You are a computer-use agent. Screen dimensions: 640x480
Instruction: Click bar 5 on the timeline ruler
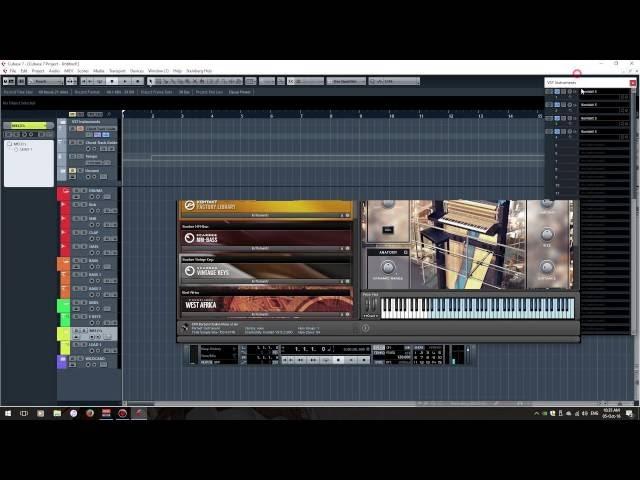(242, 116)
